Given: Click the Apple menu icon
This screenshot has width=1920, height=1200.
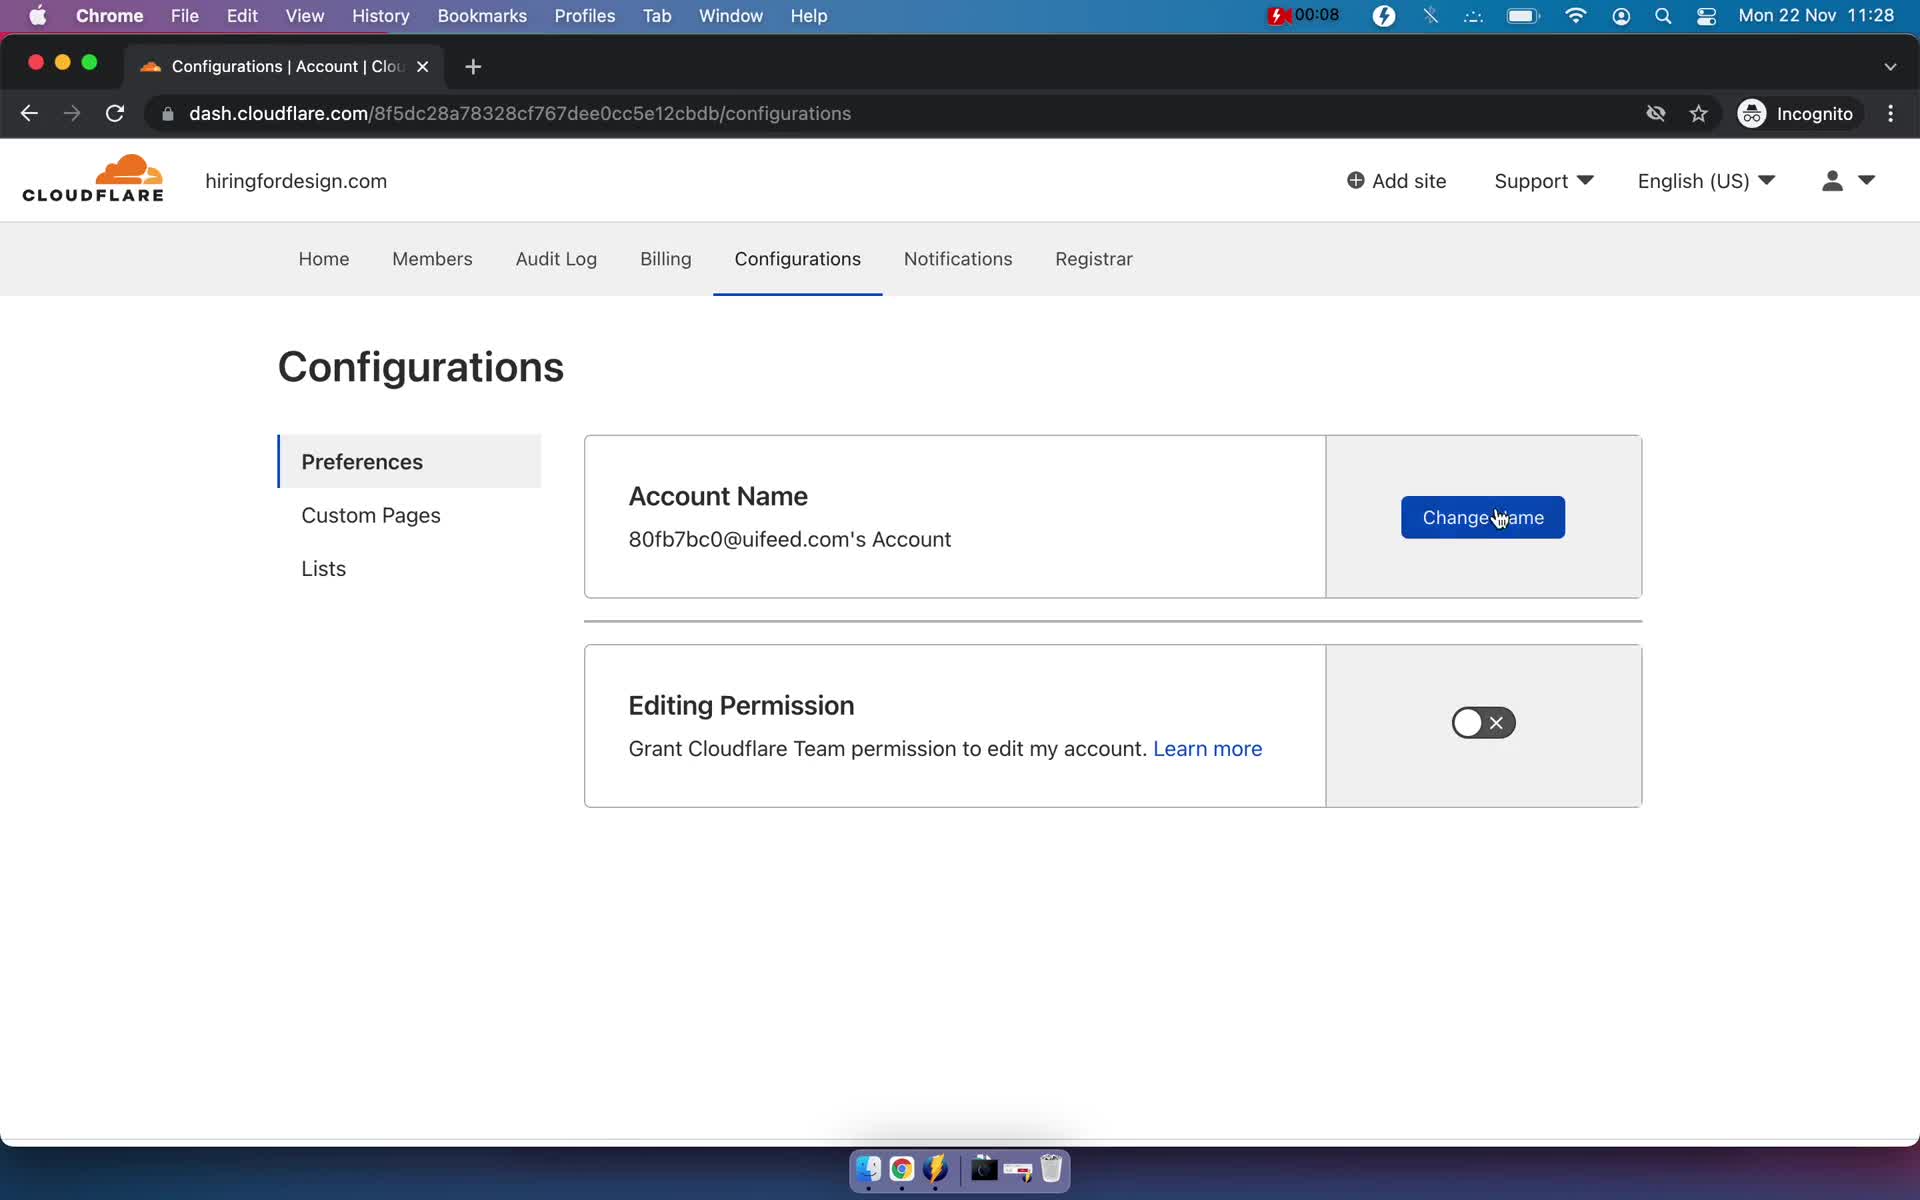Looking at the screenshot, I should point(37,16).
